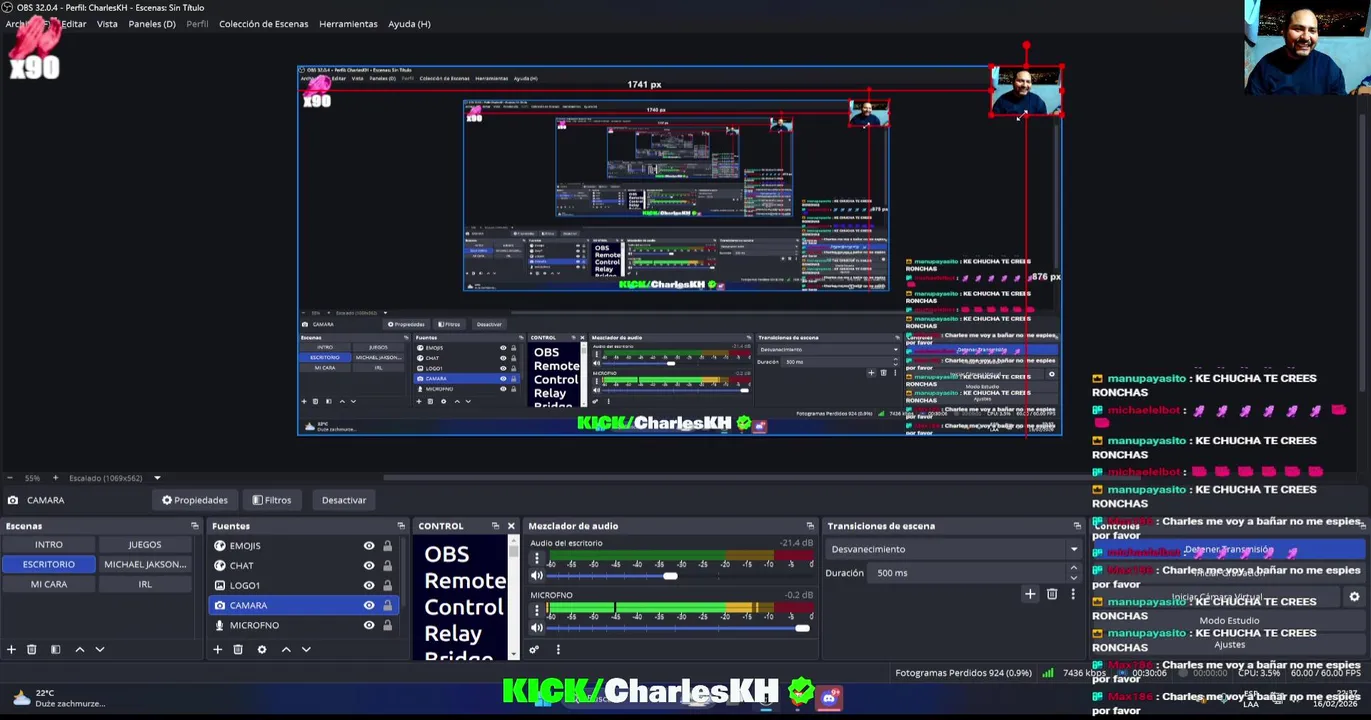Image resolution: width=1371 pixels, height=720 pixels.
Task: Open the Desvanecimiento transition dropdown
Action: click(x=954, y=549)
